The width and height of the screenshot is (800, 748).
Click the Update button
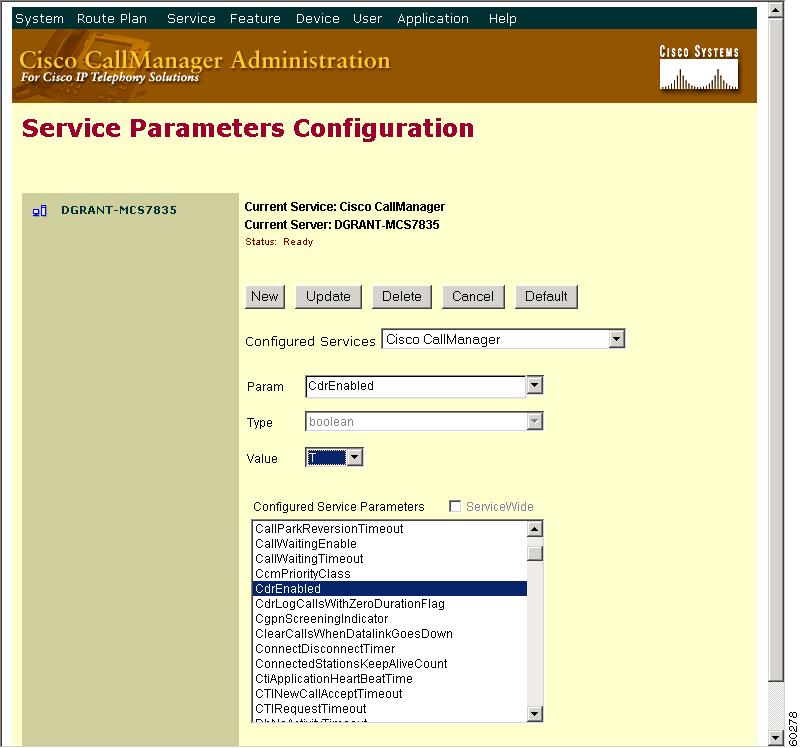coord(328,296)
